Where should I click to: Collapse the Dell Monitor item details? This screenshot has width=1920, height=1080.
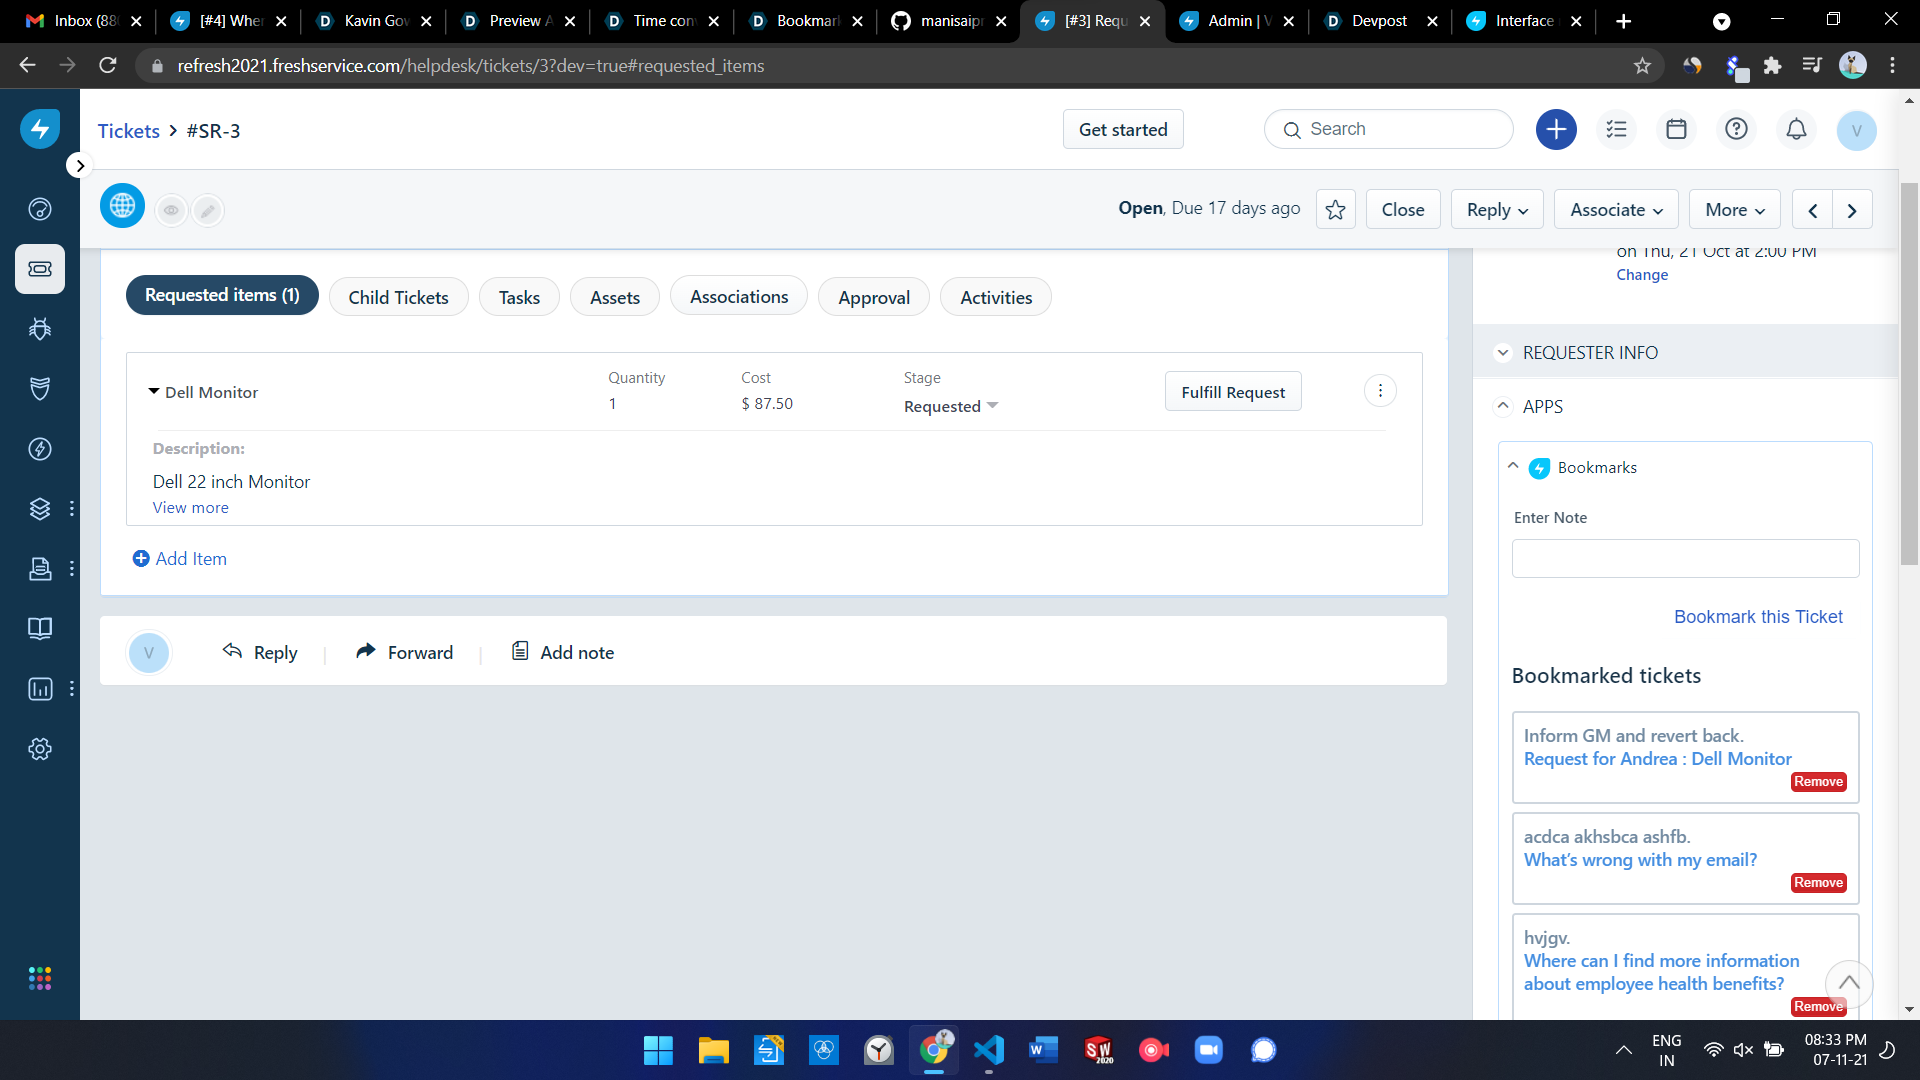(154, 392)
